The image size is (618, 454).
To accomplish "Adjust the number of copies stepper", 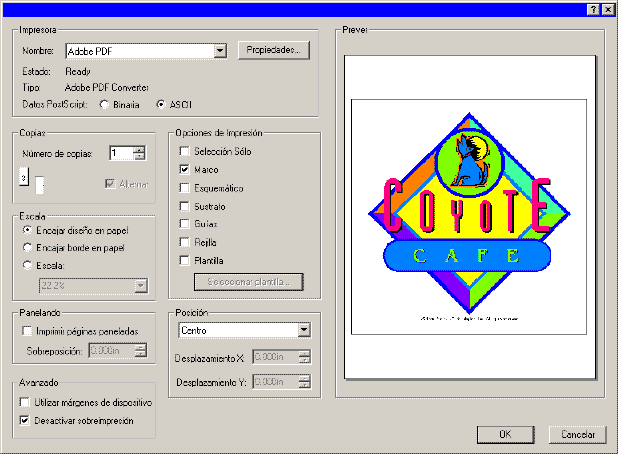I will (139, 153).
